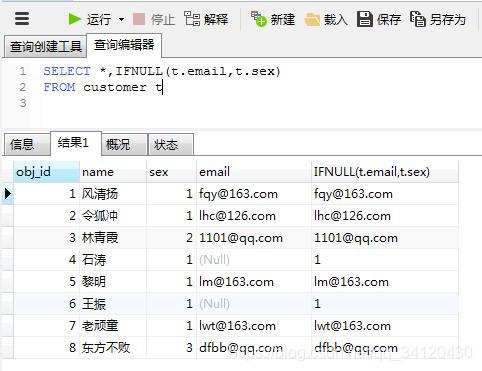
Task: Click the email column header
Action: point(254,172)
